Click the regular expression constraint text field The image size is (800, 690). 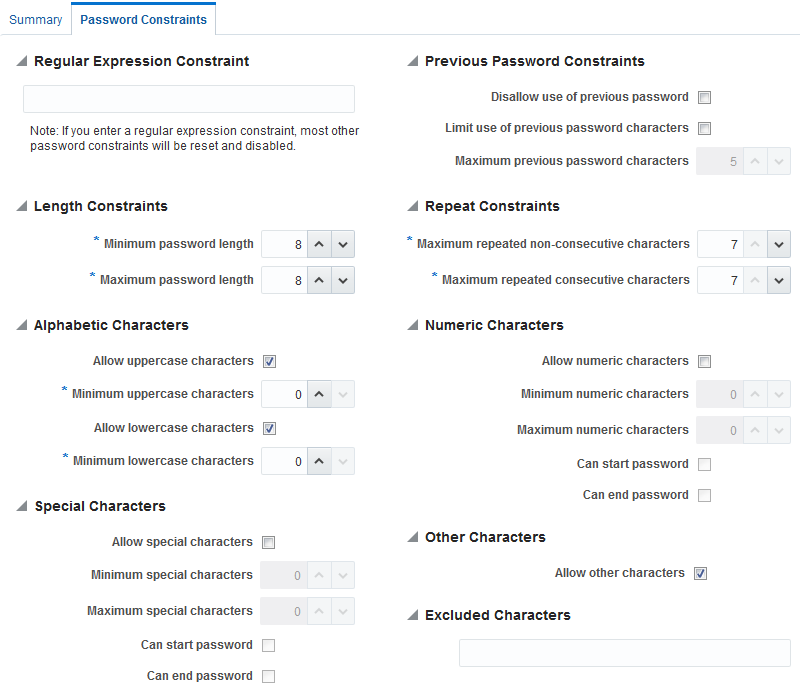189,99
